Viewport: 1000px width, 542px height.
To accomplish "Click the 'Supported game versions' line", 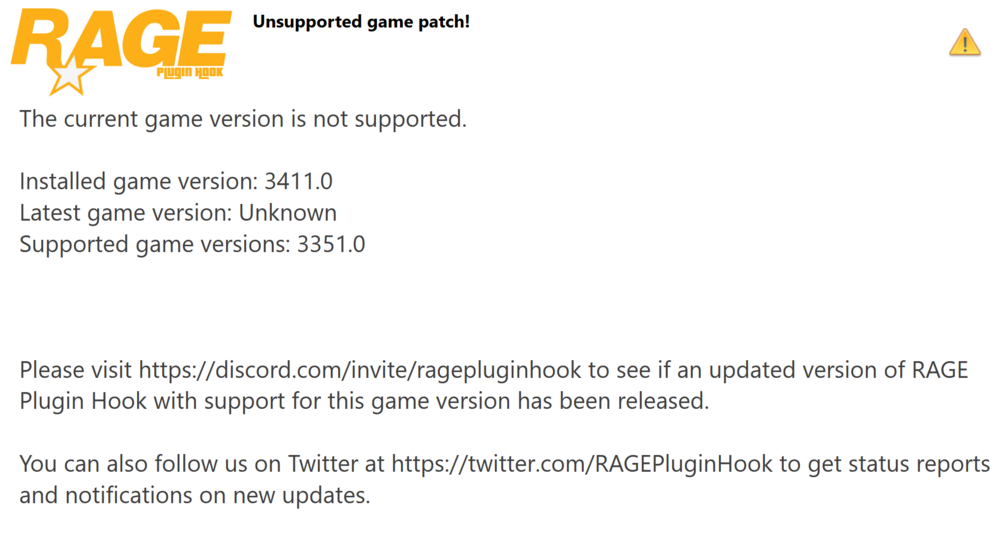I will pyautogui.click(x=155, y=244).
